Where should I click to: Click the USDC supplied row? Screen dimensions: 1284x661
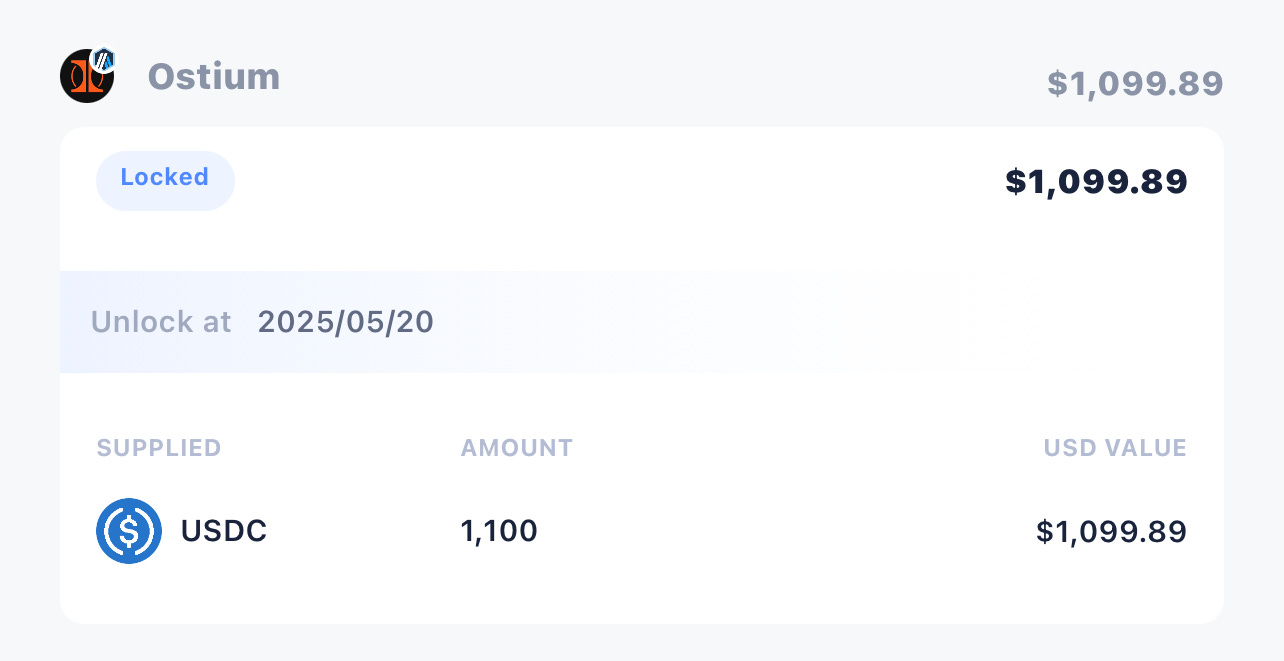click(641, 531)
